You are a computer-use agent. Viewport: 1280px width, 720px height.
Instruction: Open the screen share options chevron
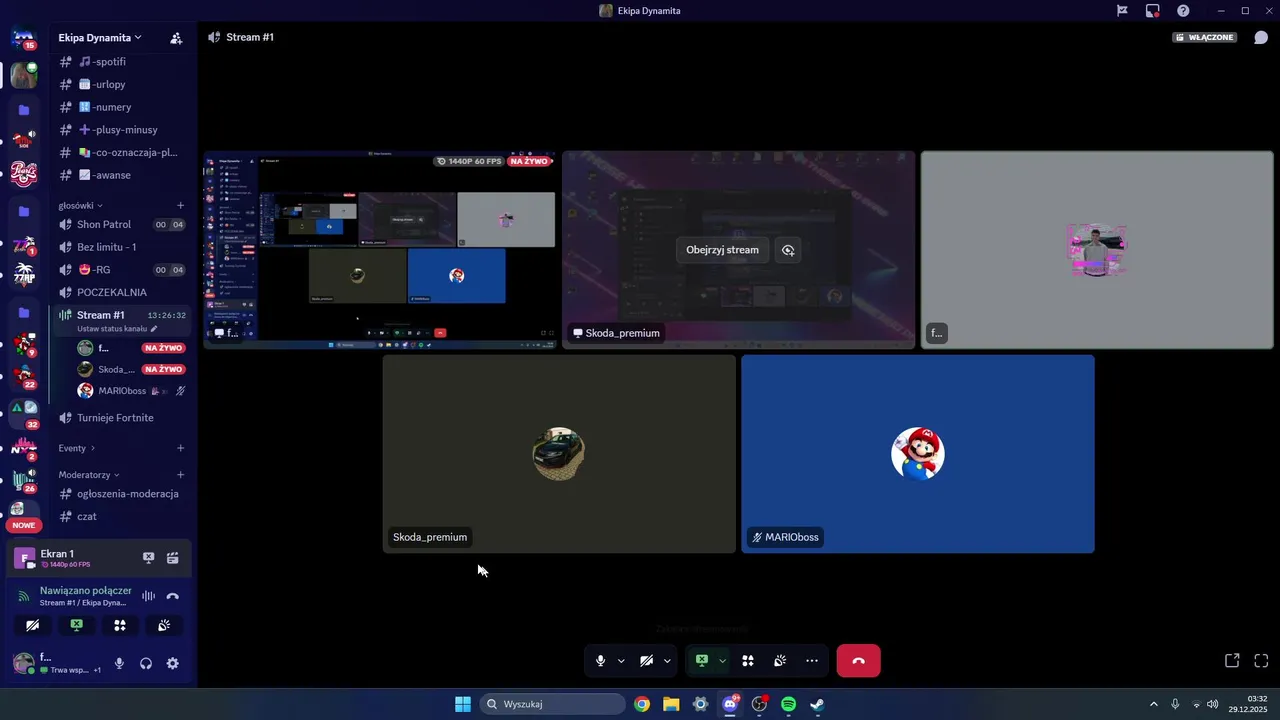[x=722, y=661]
